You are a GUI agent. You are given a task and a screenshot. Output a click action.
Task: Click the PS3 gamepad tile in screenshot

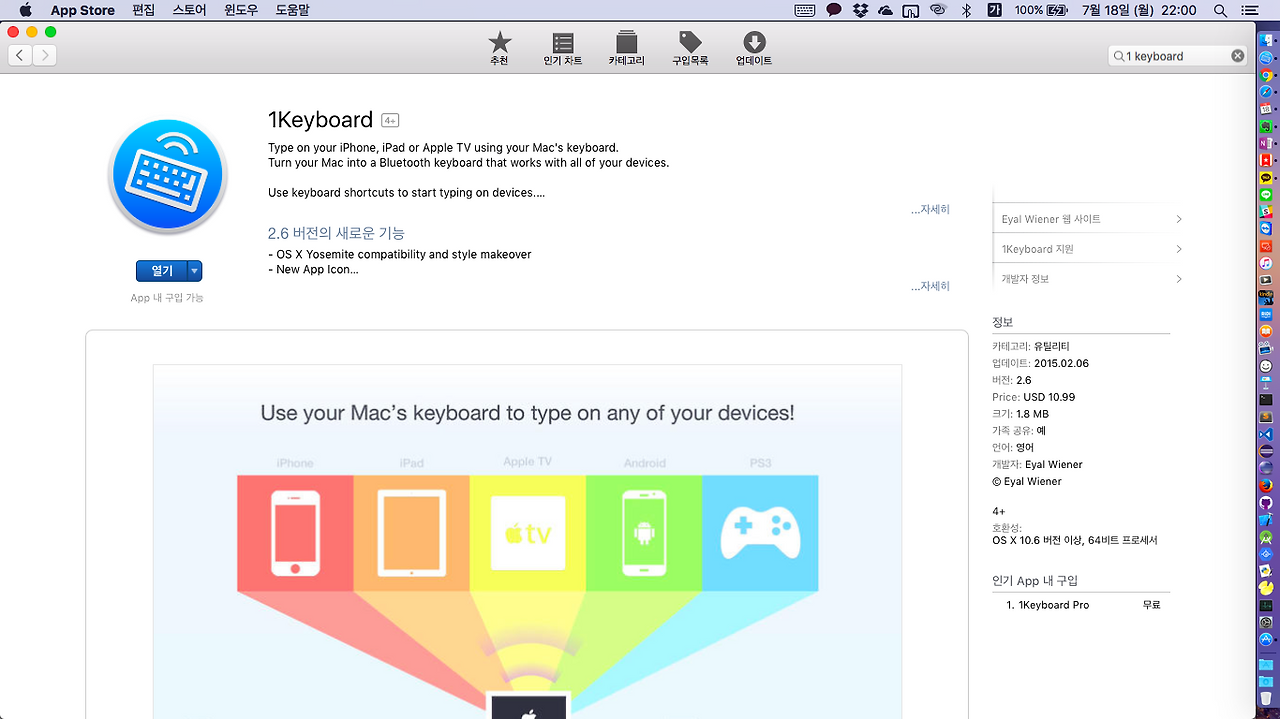(x=760, y=533)
